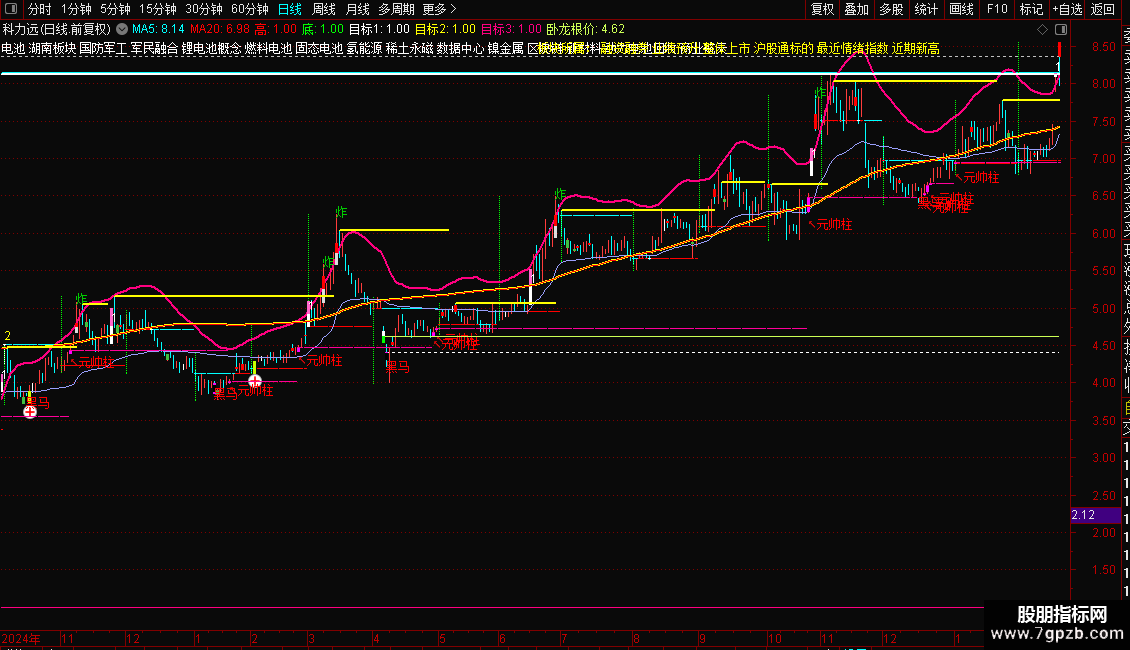Click the 卧龙根价: 4.62 indicator label

[x=585, y=29]
